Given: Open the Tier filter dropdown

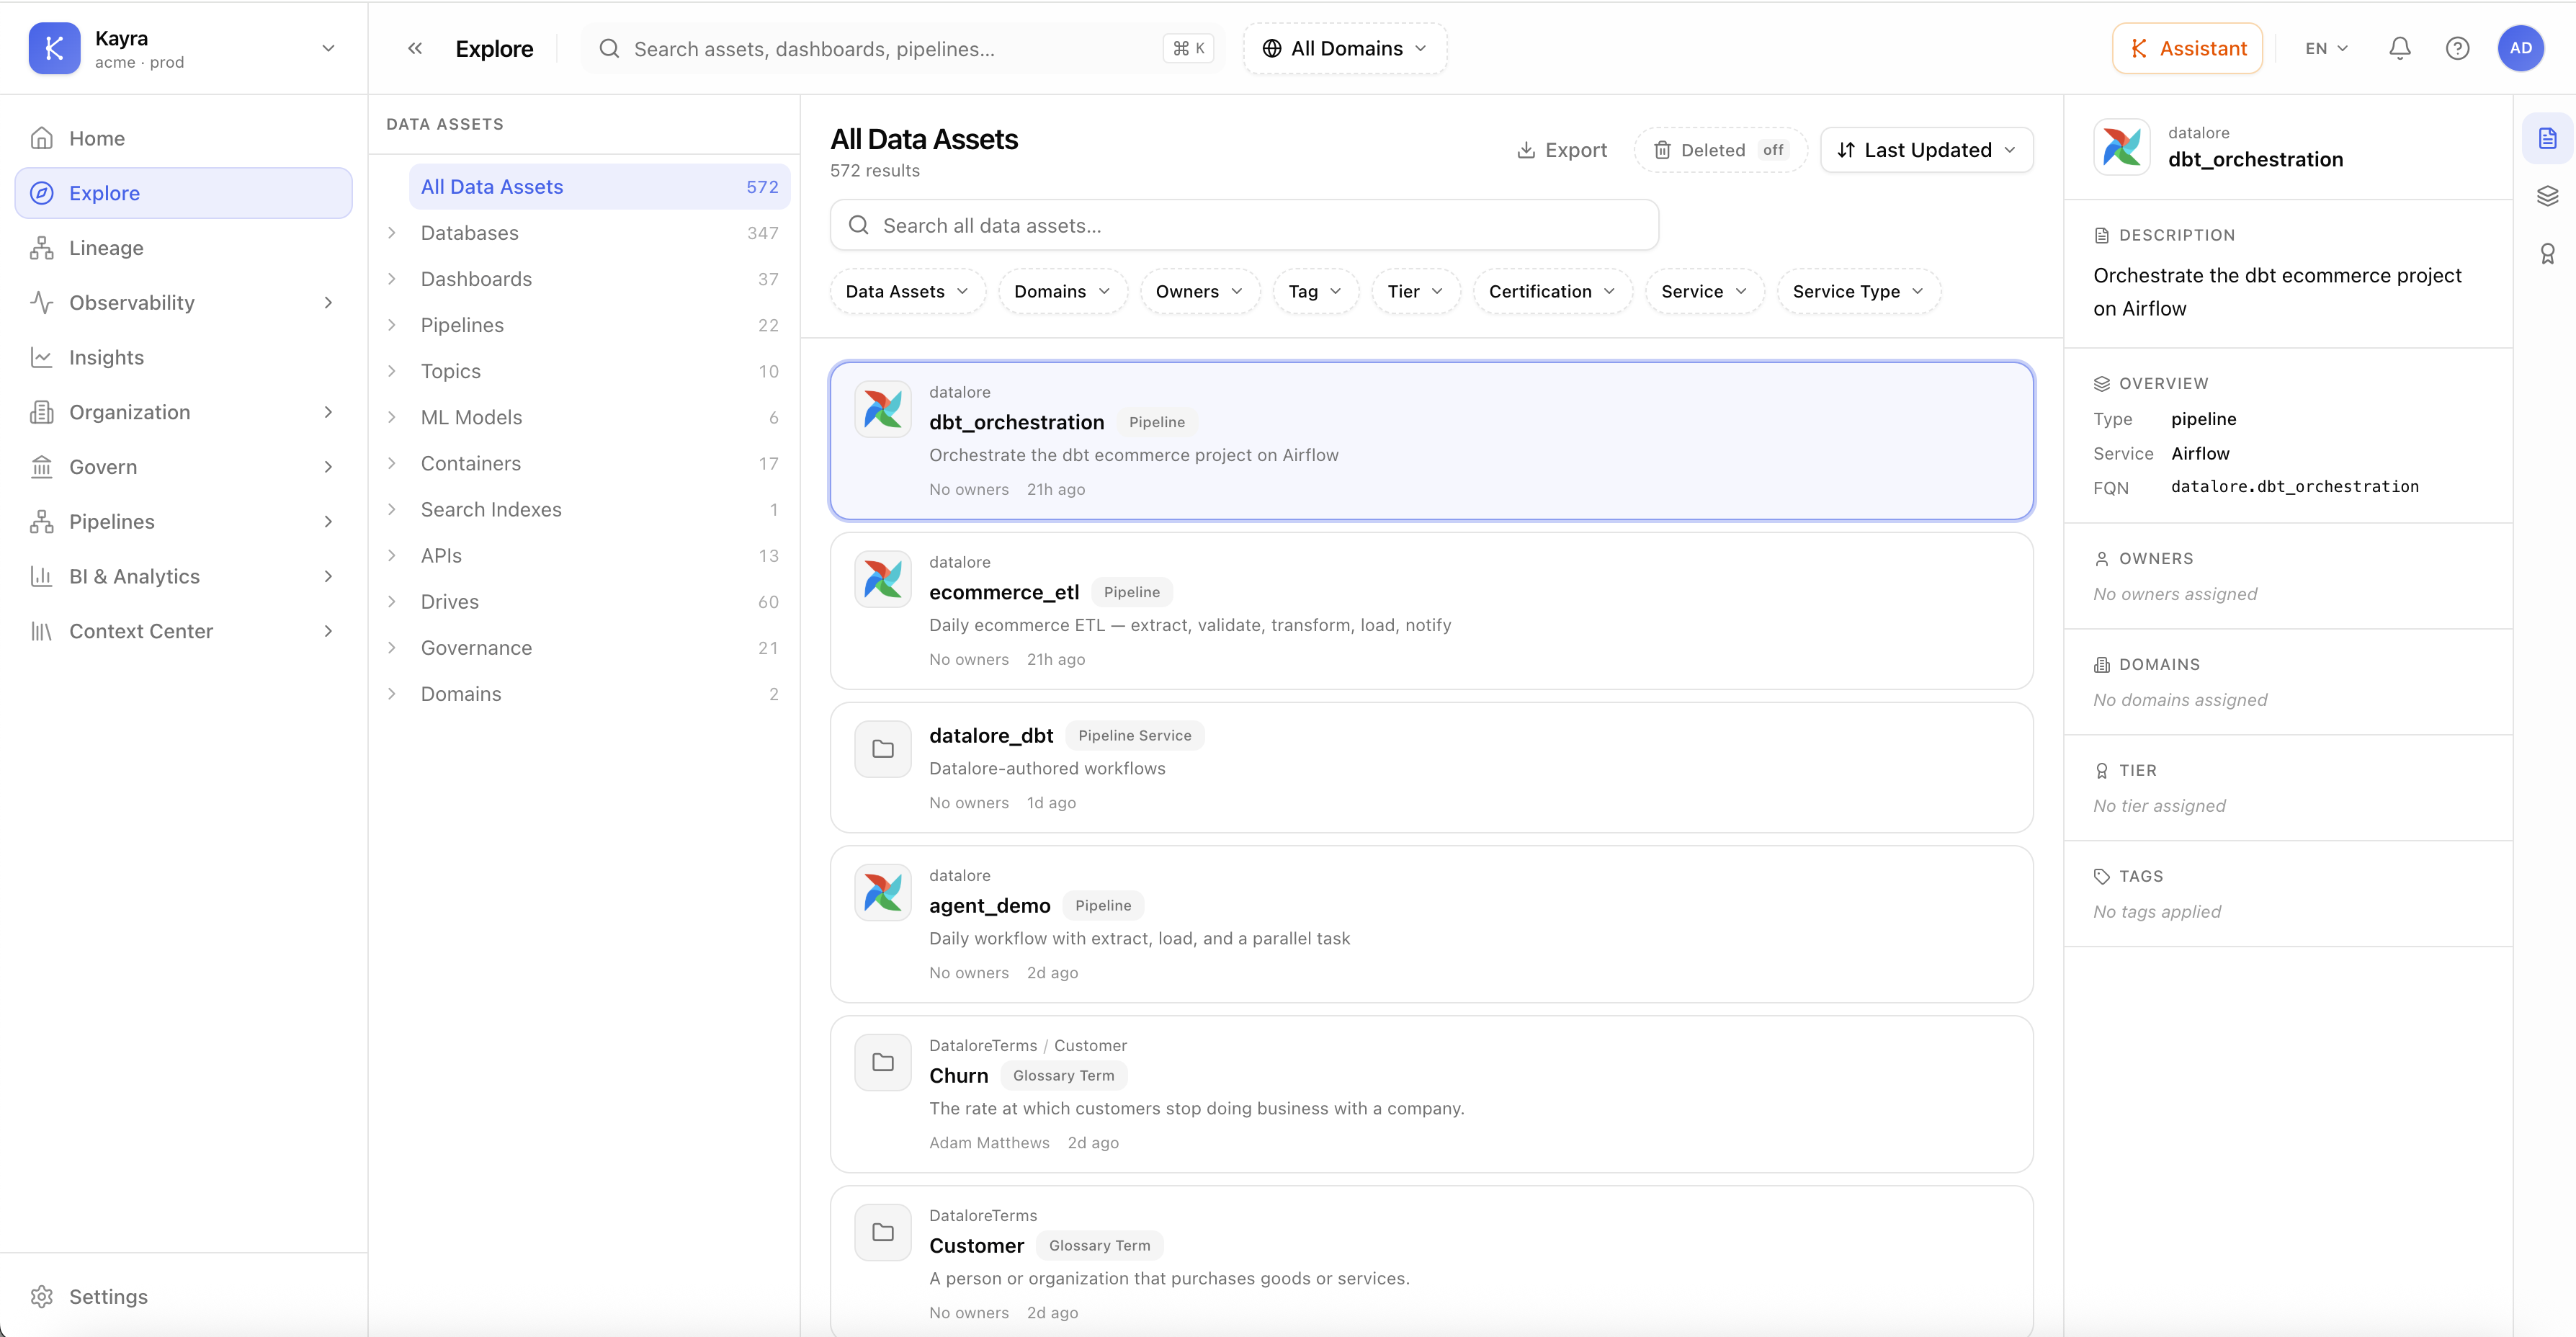Looking at the screenshot, I should (x=1415, y=291).
